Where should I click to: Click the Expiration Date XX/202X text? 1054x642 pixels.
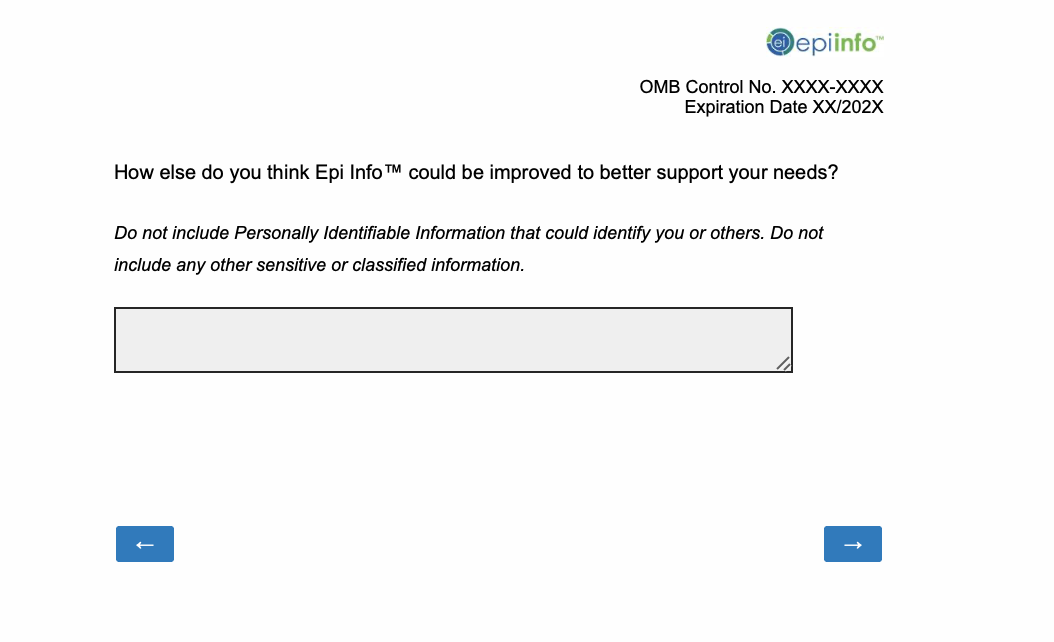click(783, 107)
